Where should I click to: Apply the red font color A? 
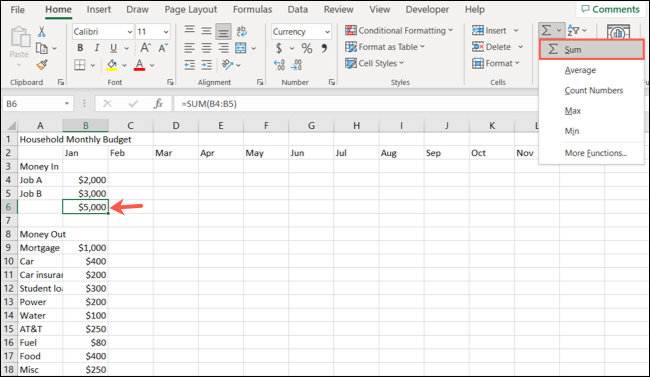click(x=139, y=65)
